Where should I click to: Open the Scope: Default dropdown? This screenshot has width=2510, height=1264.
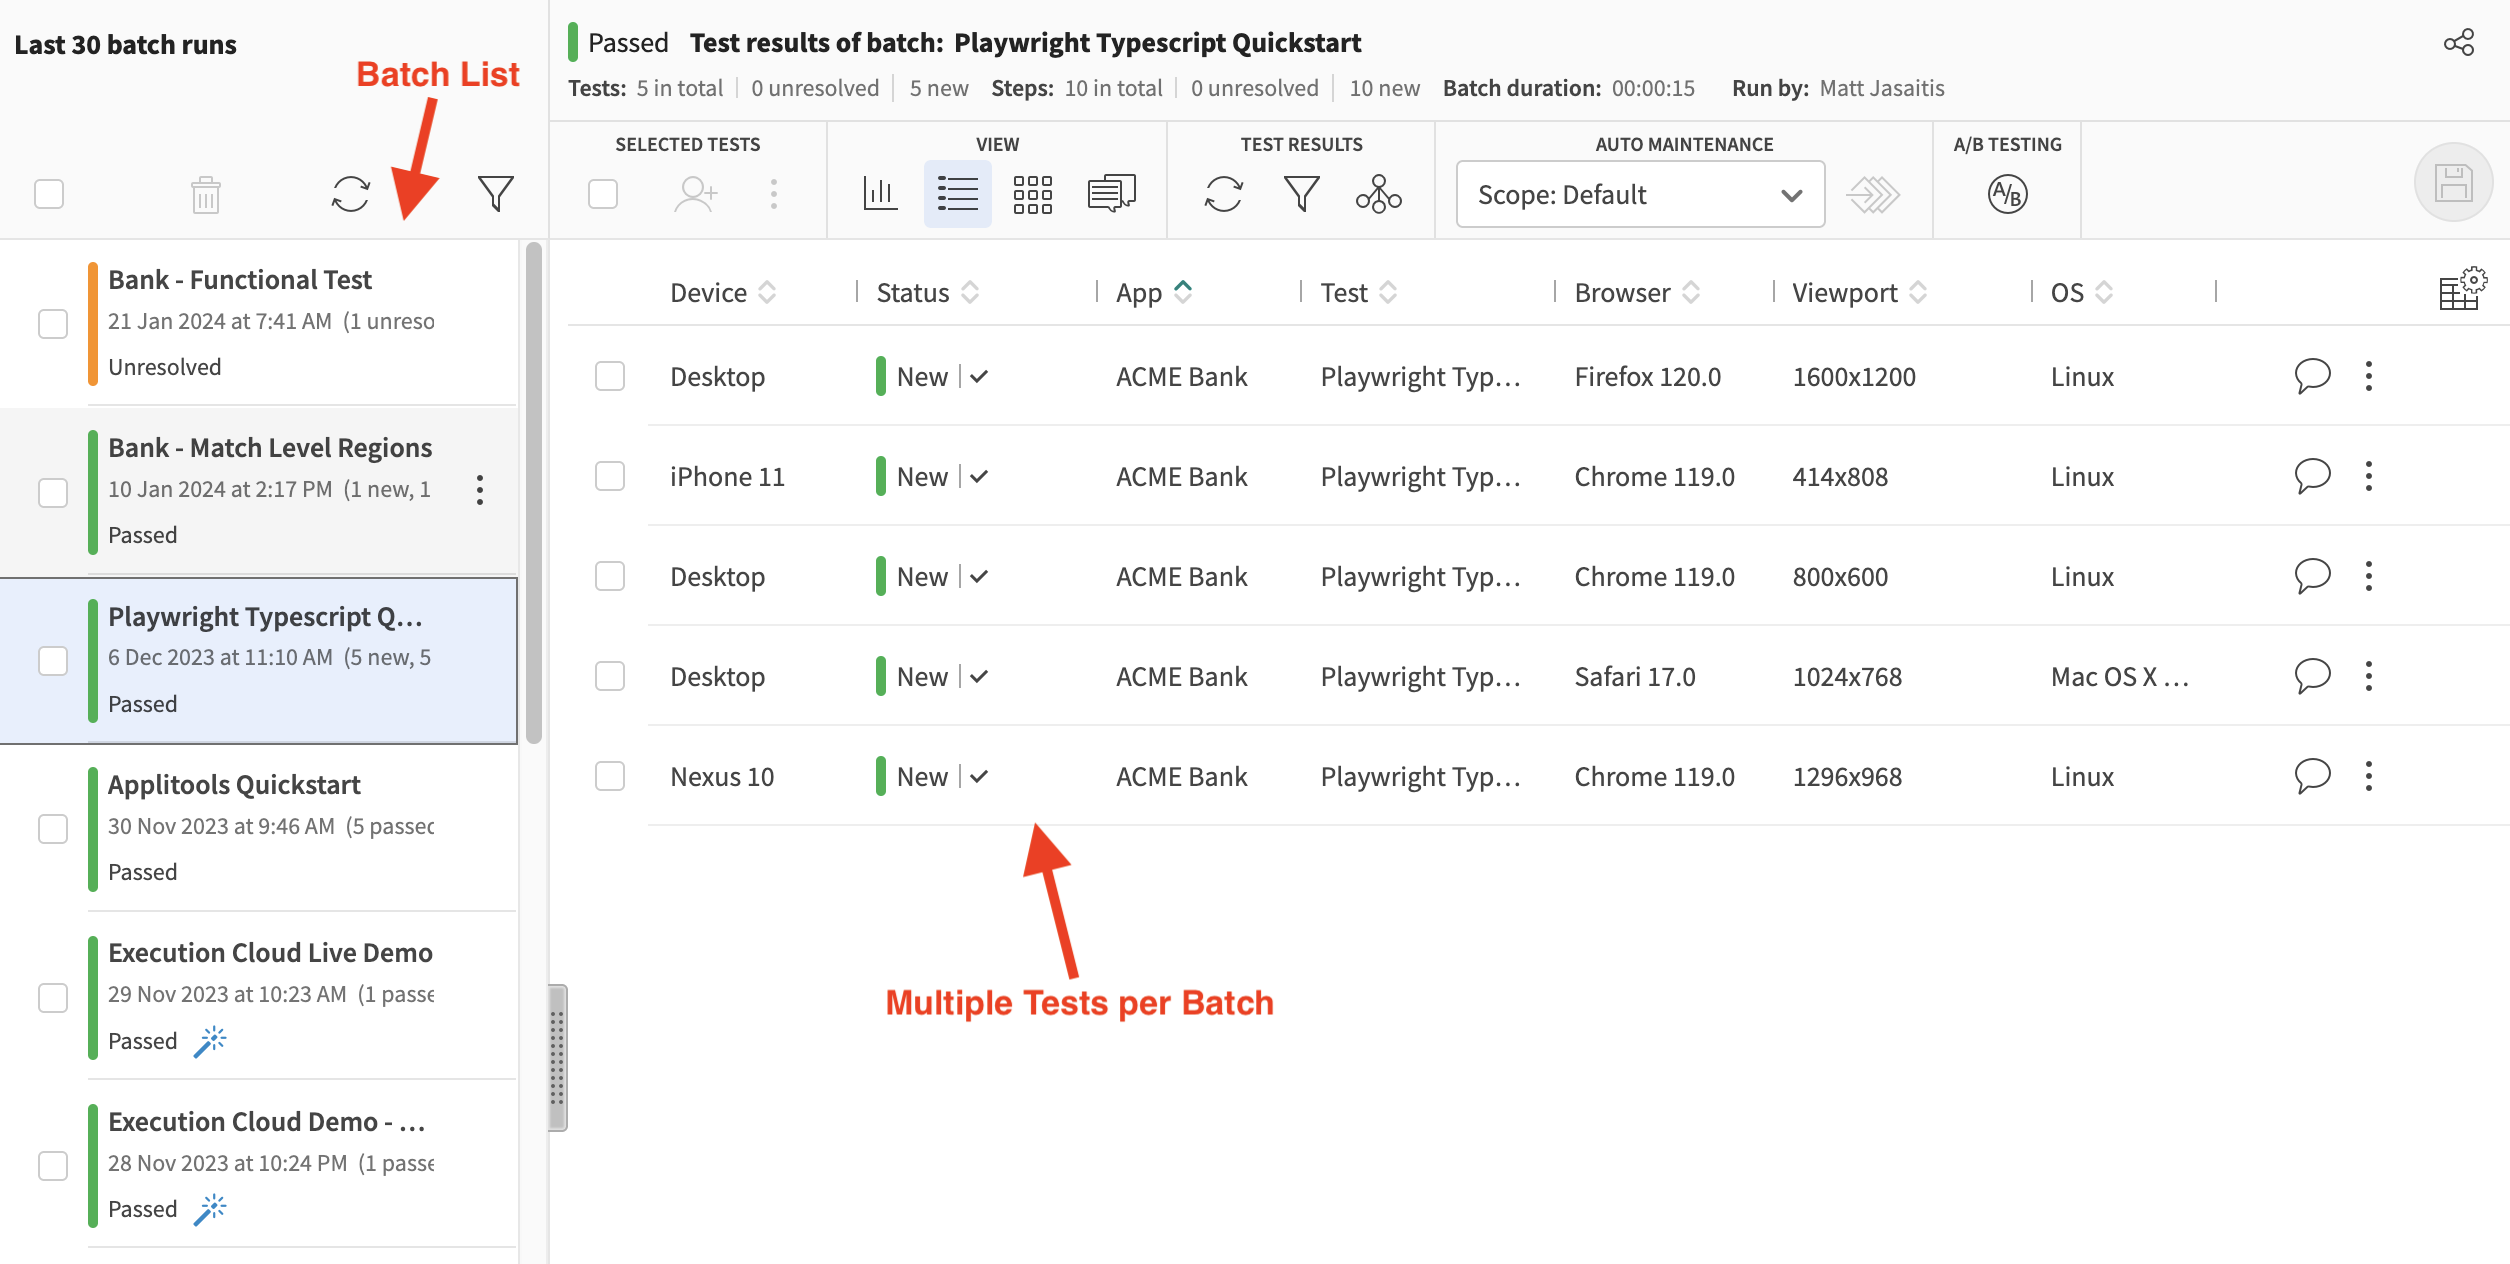pyautogui.click(x=1640, y=194)
